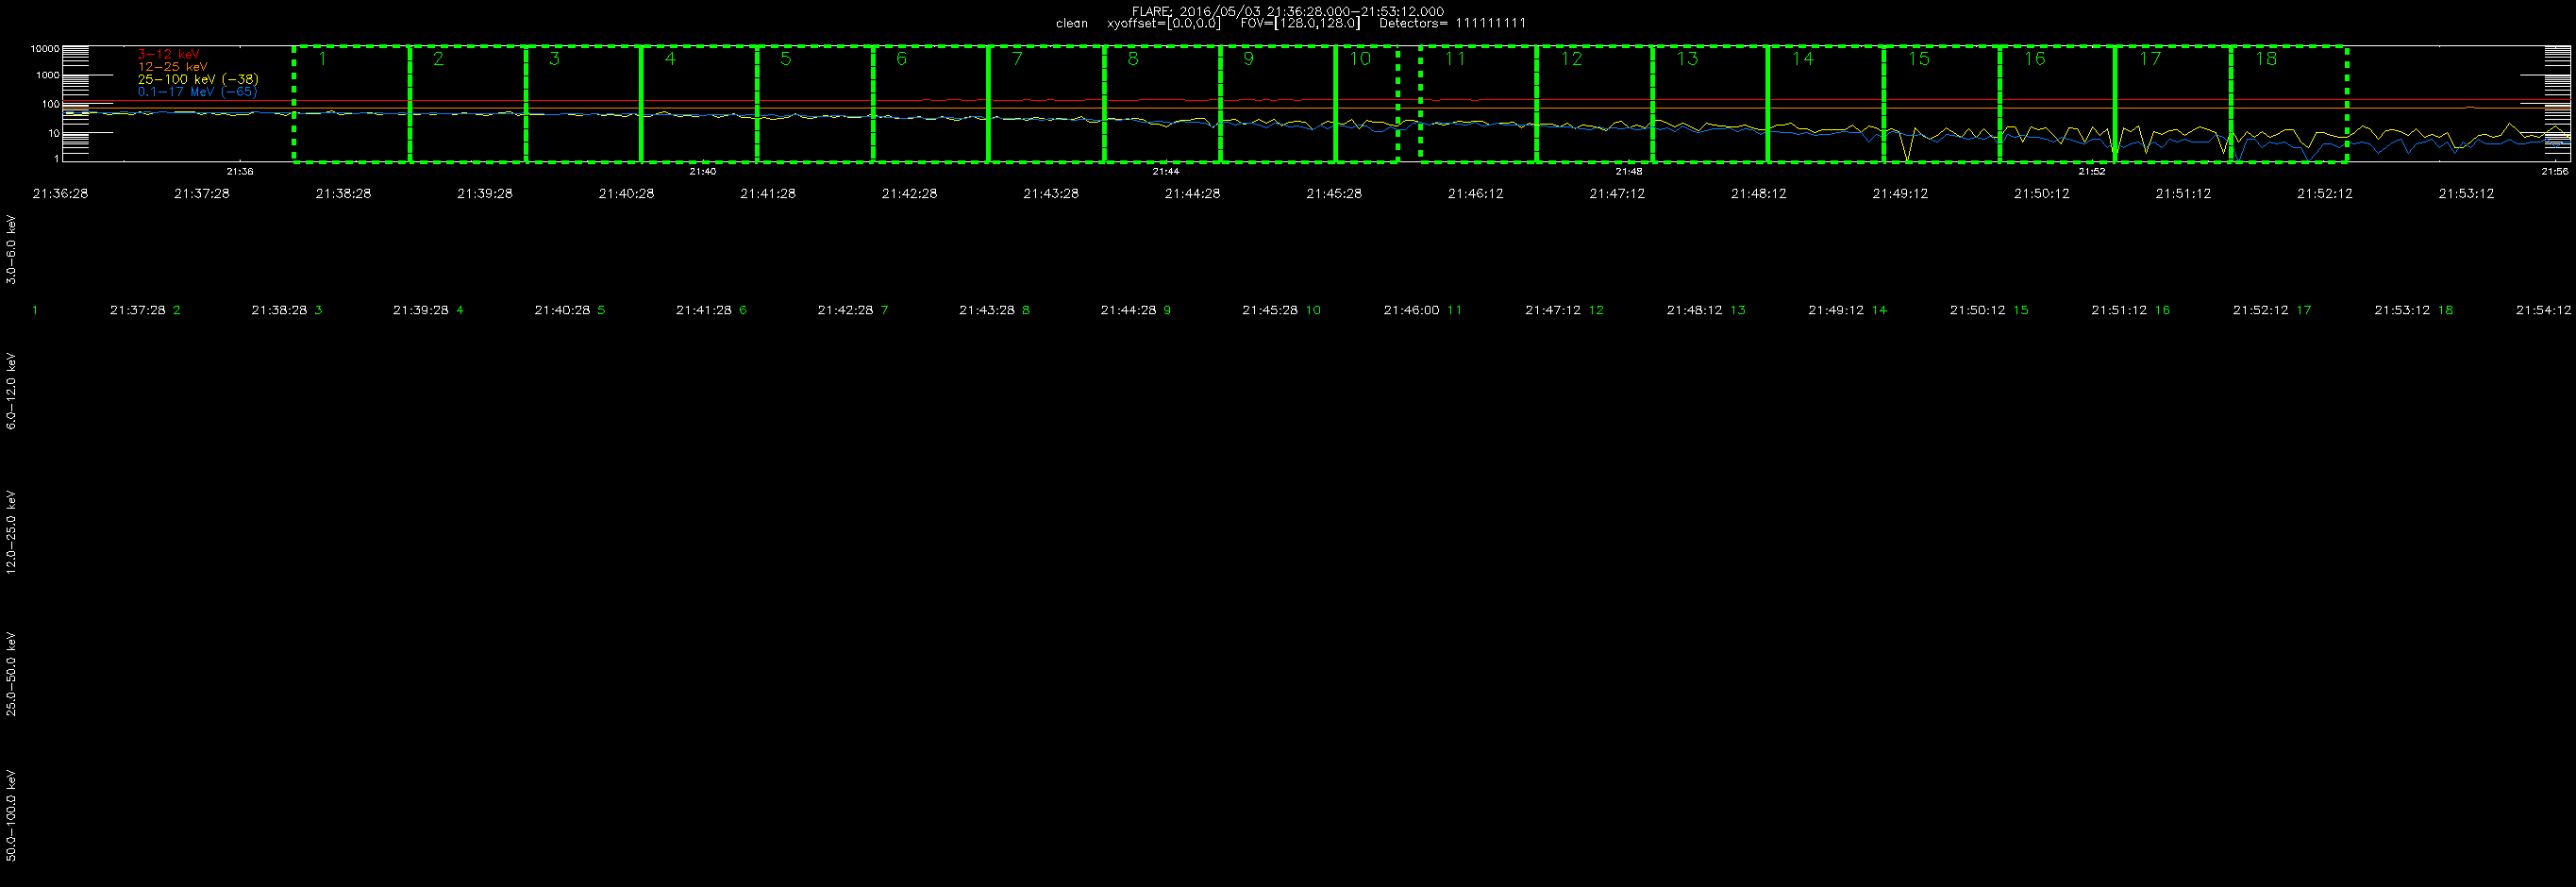Image resolution: width=2576 pixels, height=887 pixels.
Task: Select time interval 13 box on light curve
Action: point(1710,103)
